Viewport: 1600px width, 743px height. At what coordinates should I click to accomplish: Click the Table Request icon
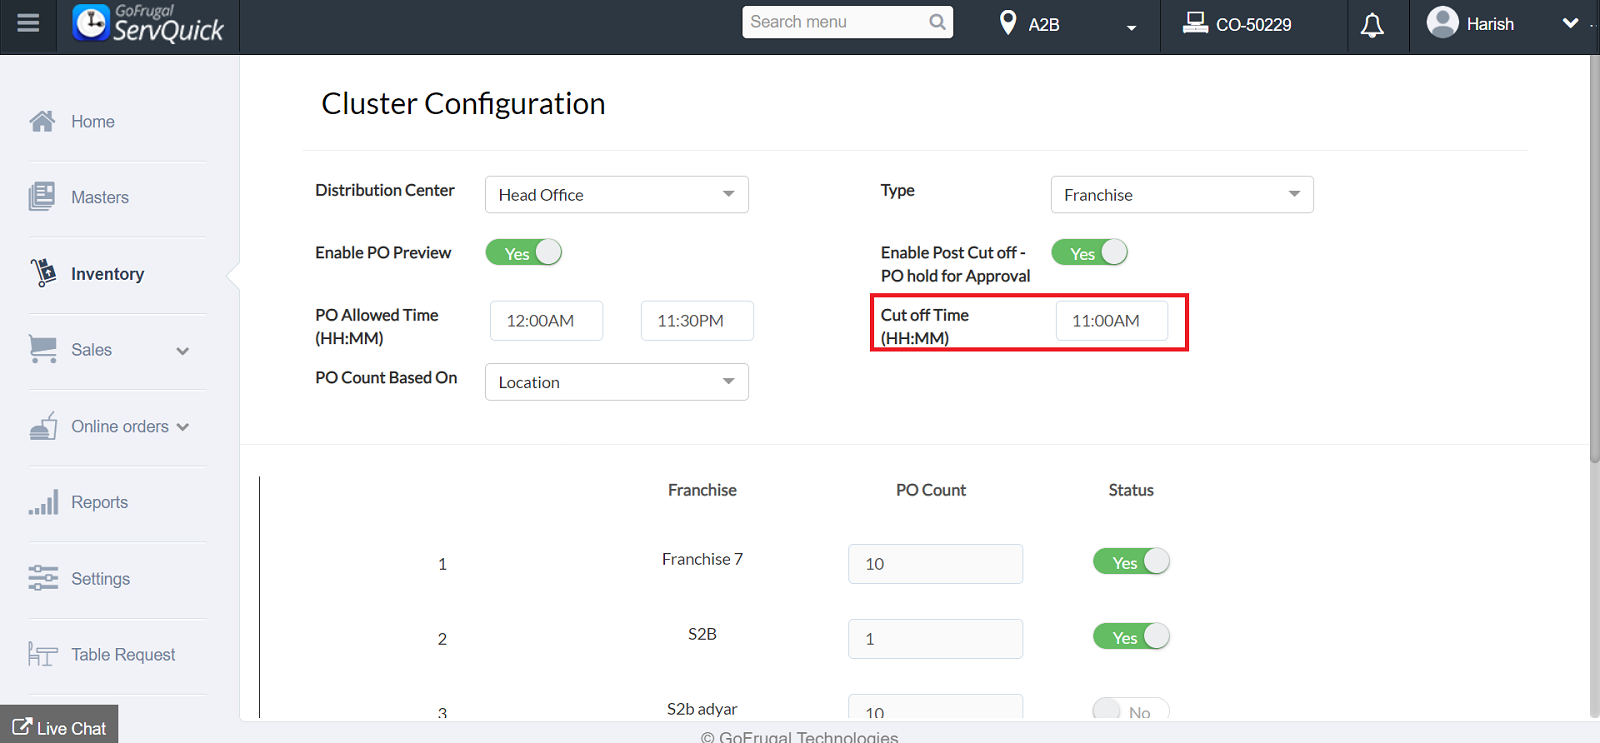43,655
